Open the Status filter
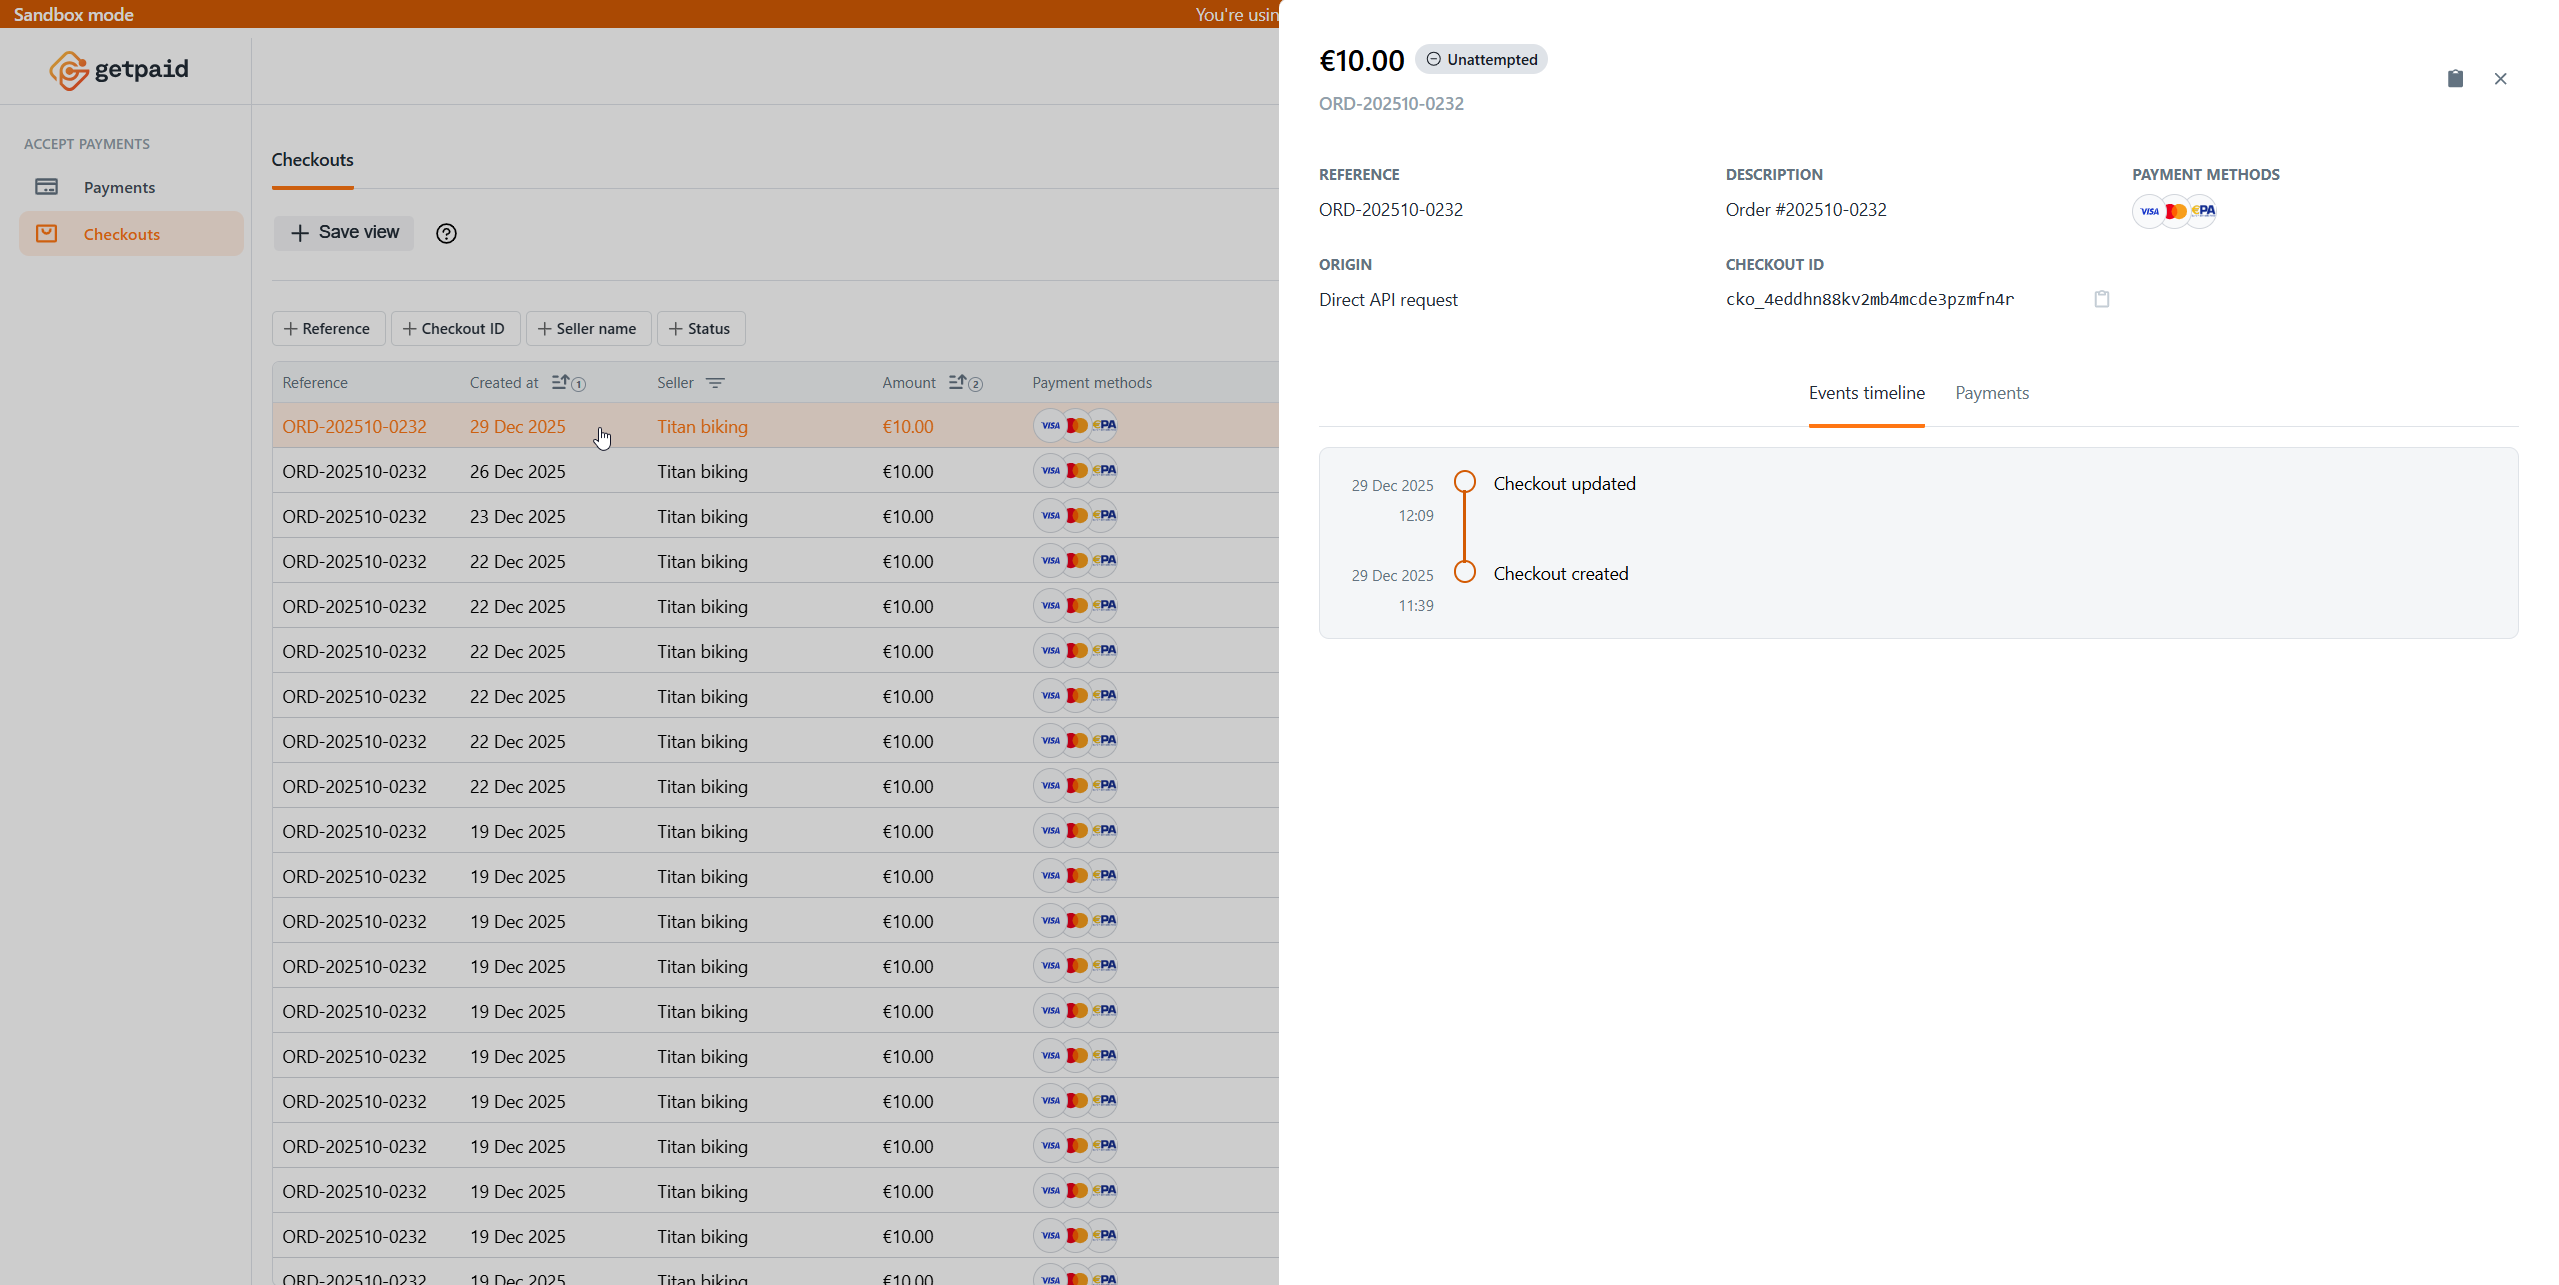Image resolution: width=2559 pixels, height=1285 pixels. tap(700, 328)
